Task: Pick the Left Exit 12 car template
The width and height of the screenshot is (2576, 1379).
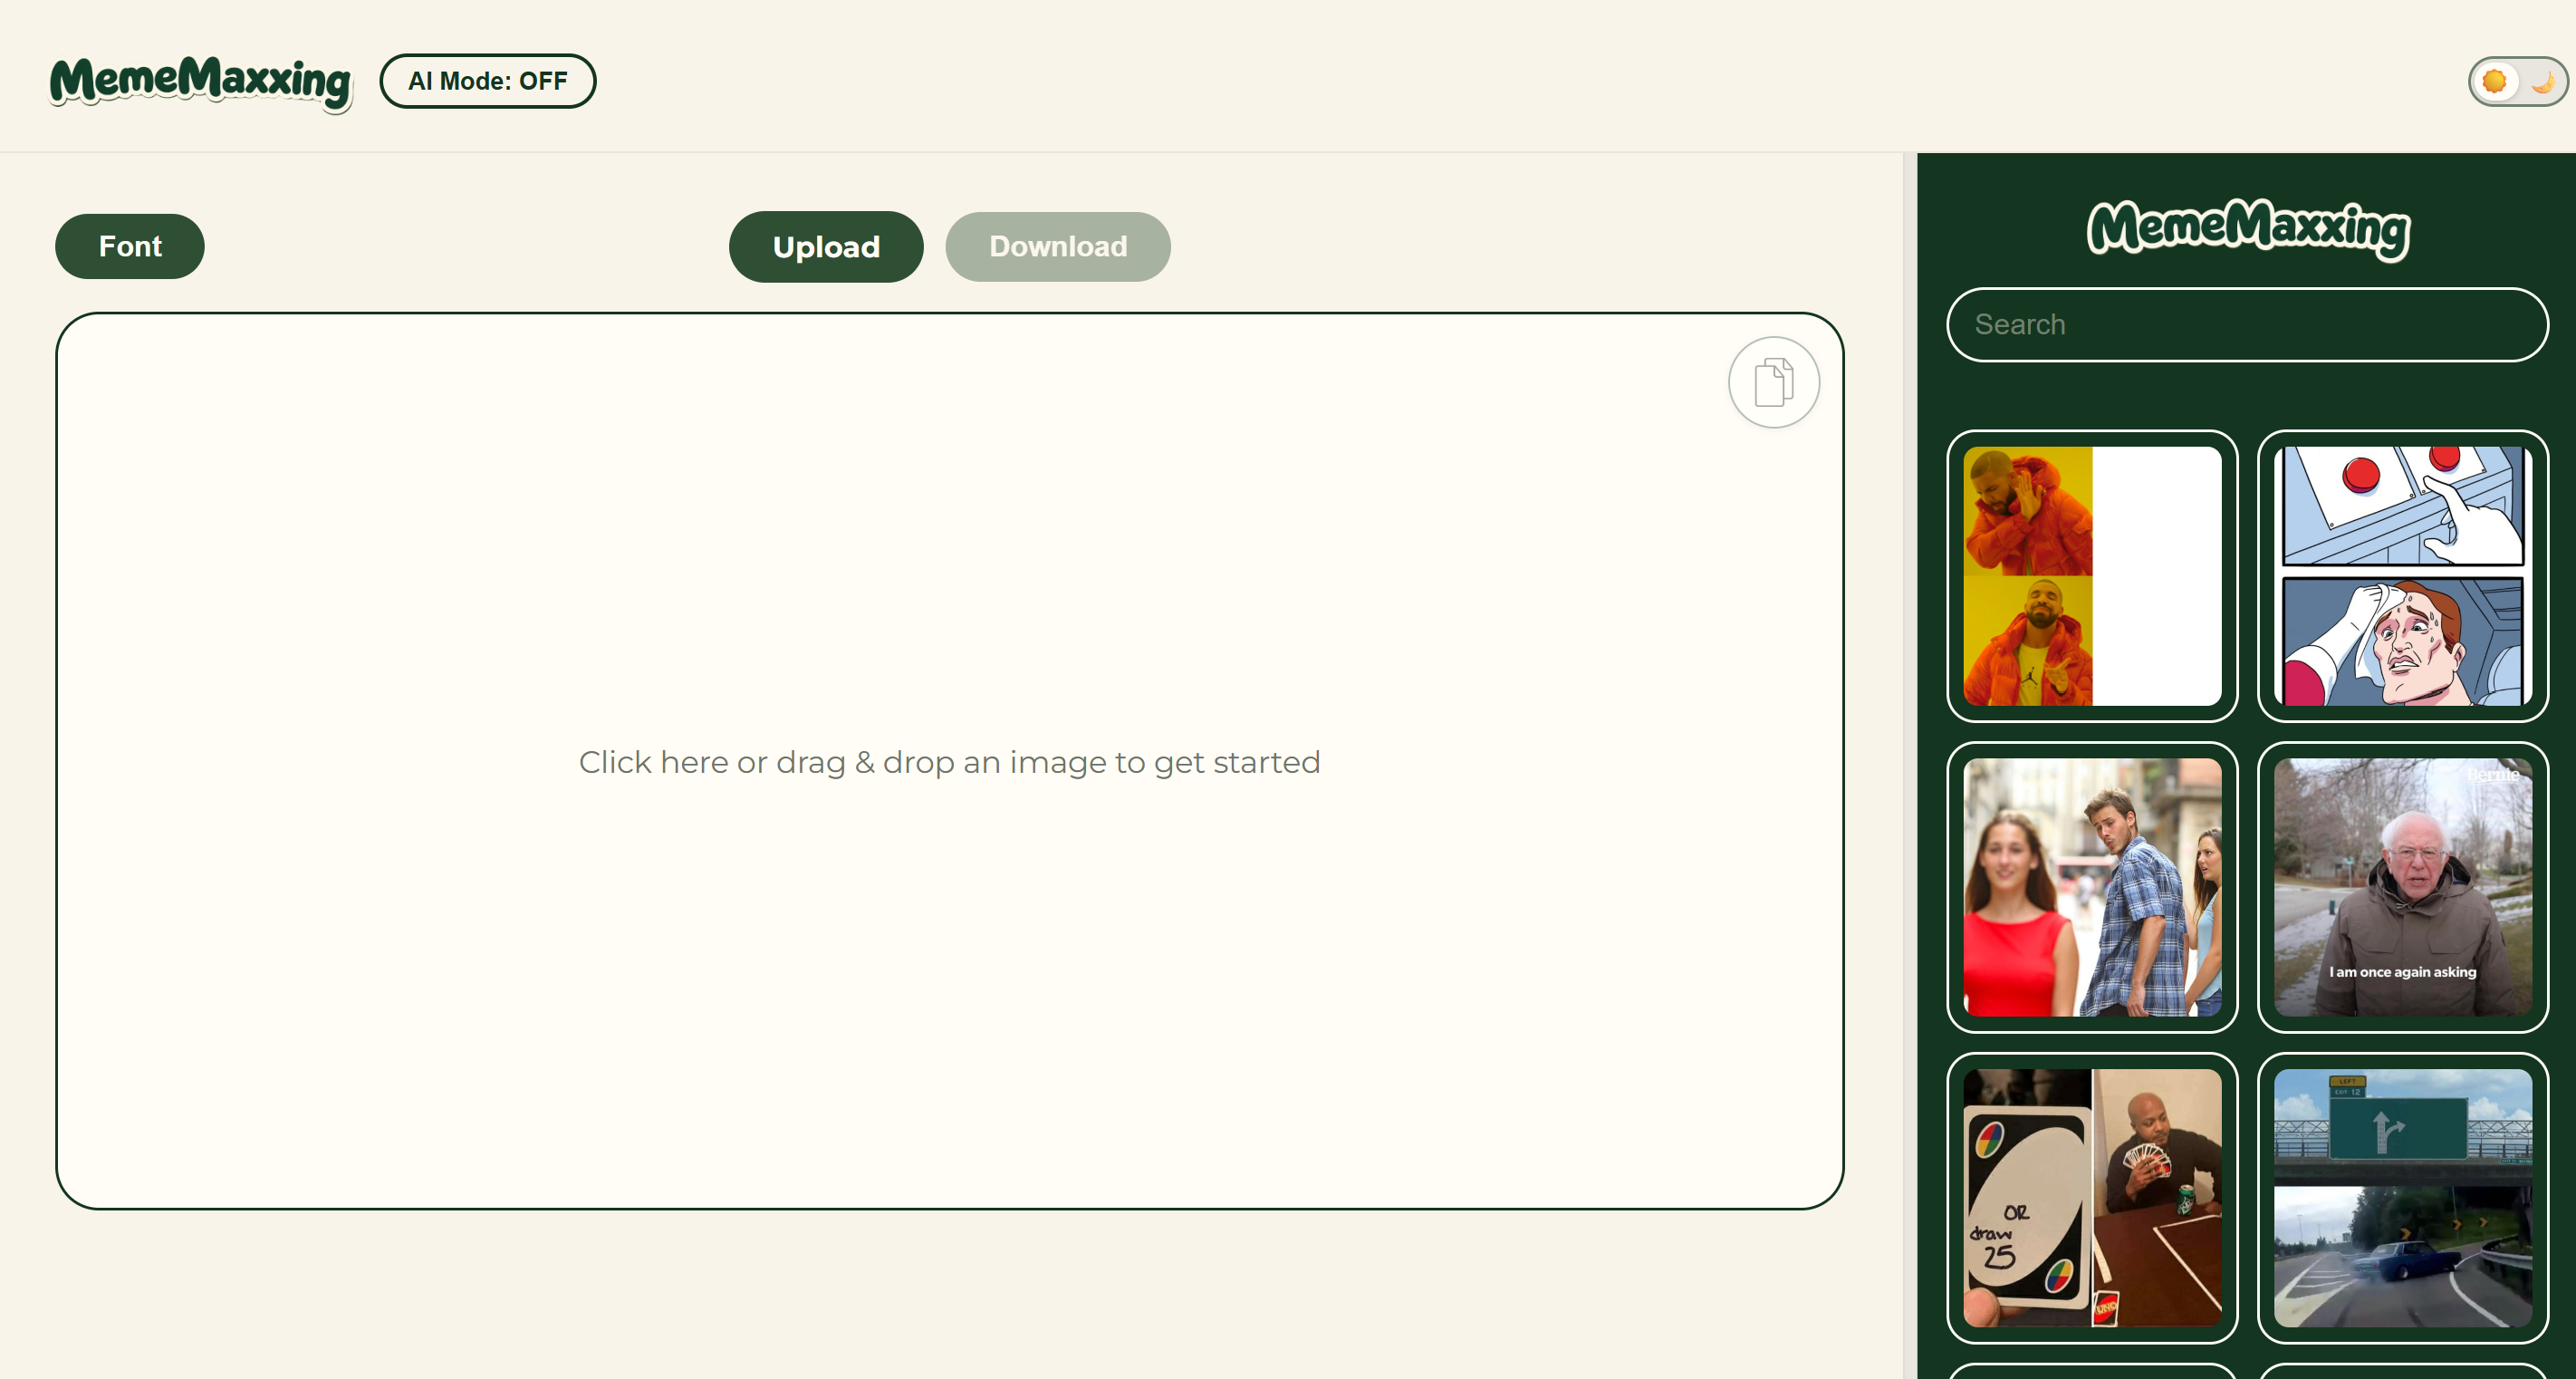Action: click(x=2402, y=1198)
